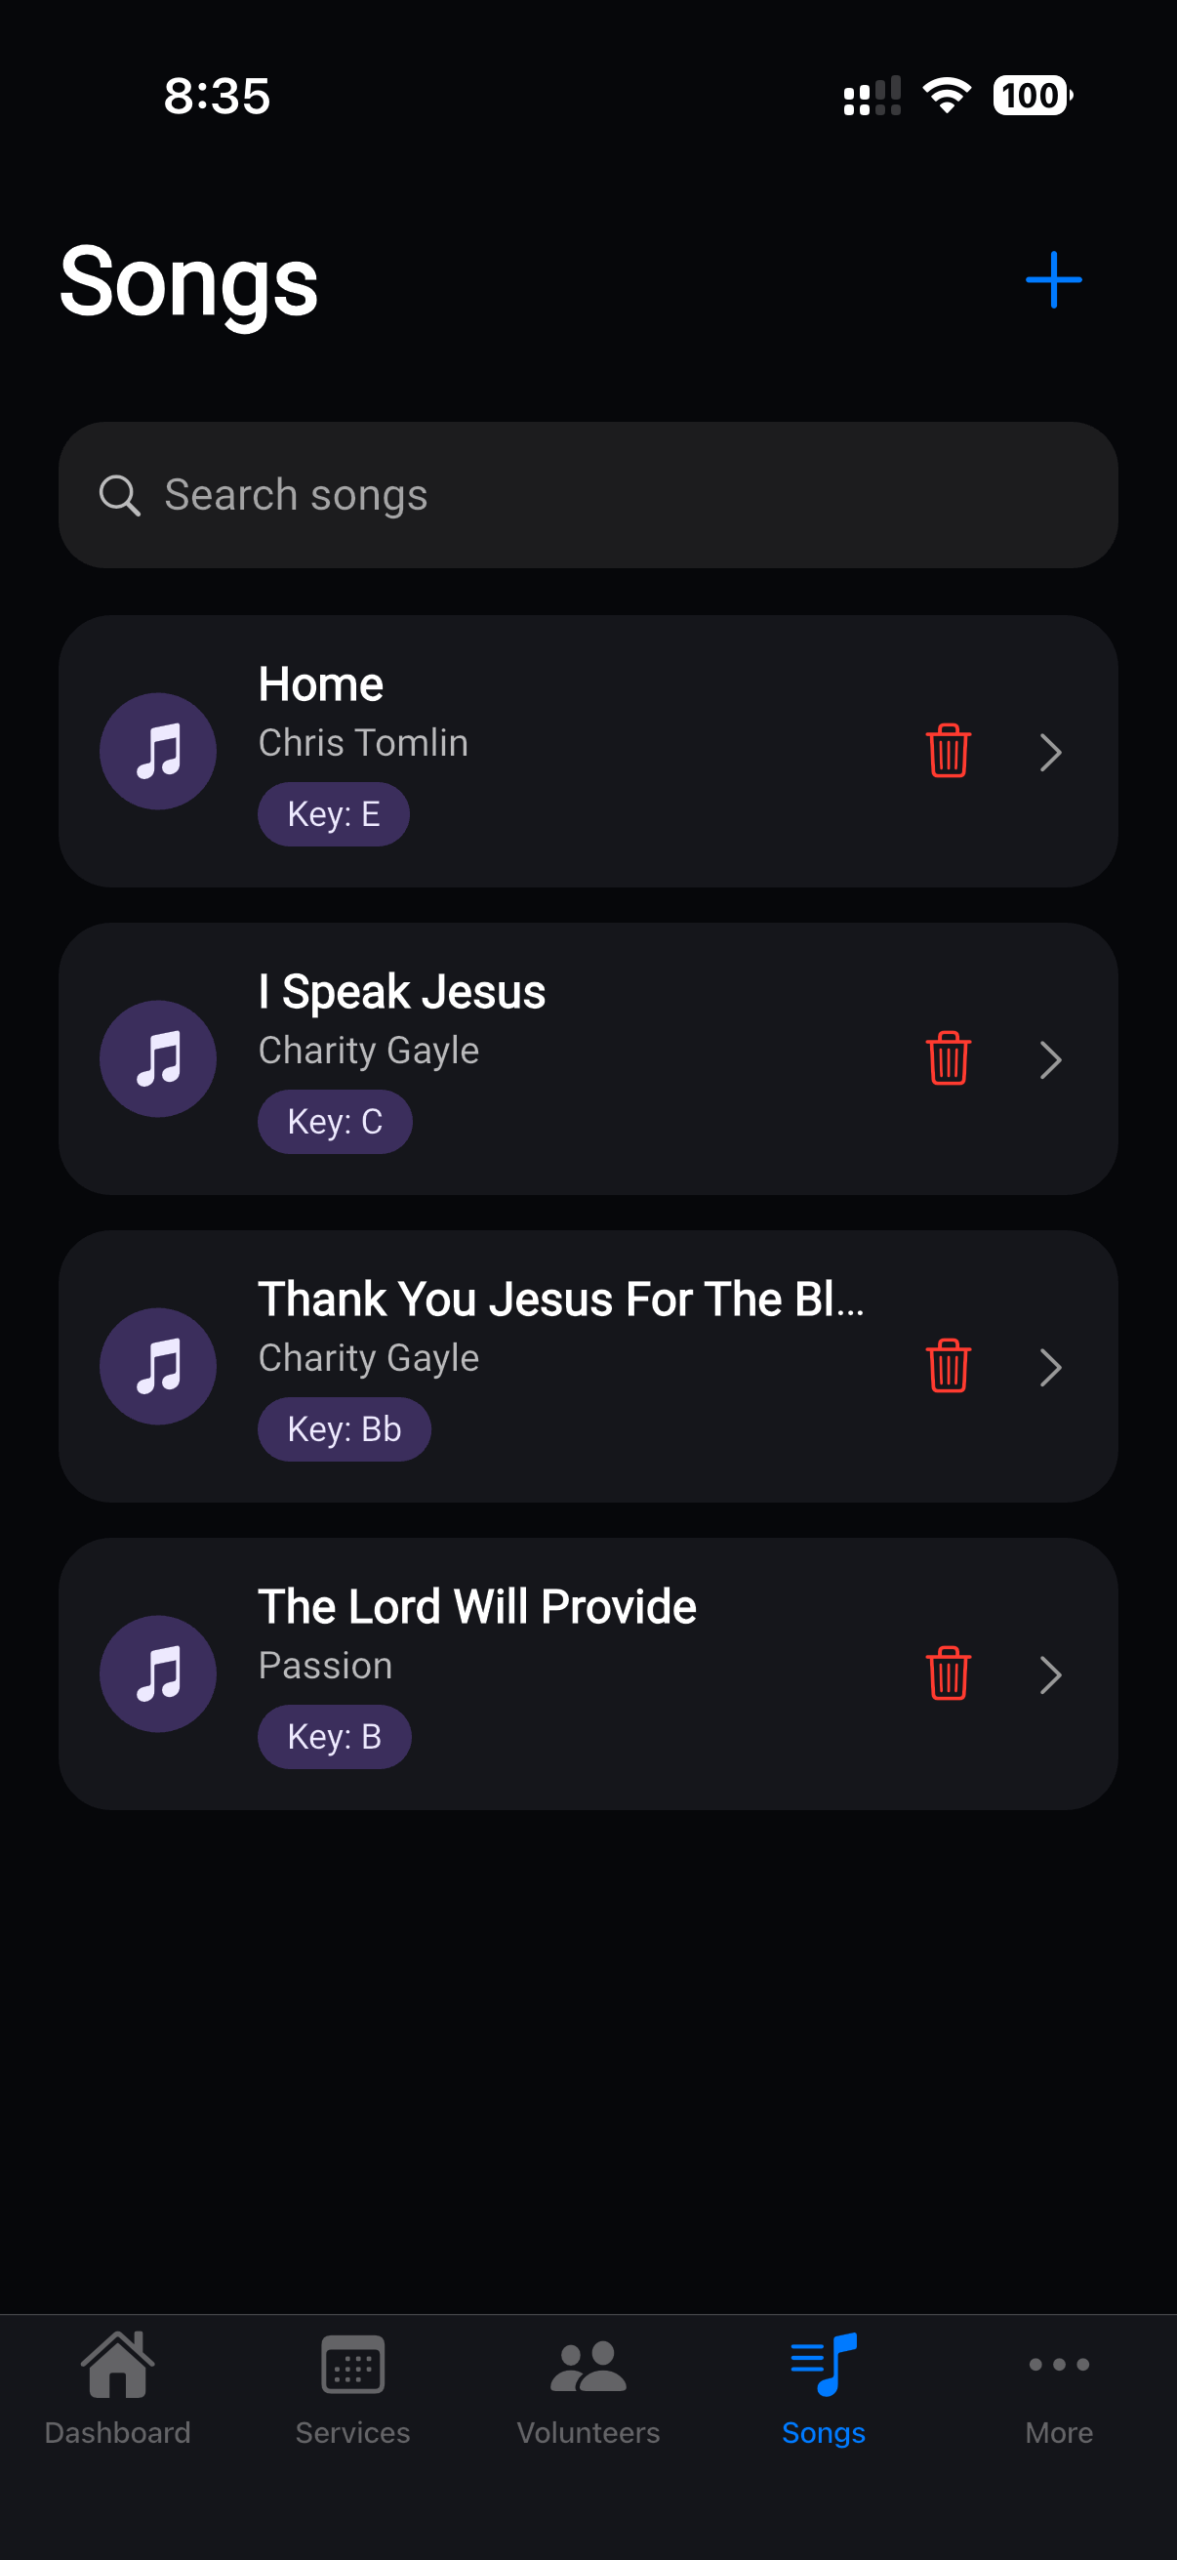
Task: Tap the music note icon beside I Speak Jesus
Action: (158, 1058)
